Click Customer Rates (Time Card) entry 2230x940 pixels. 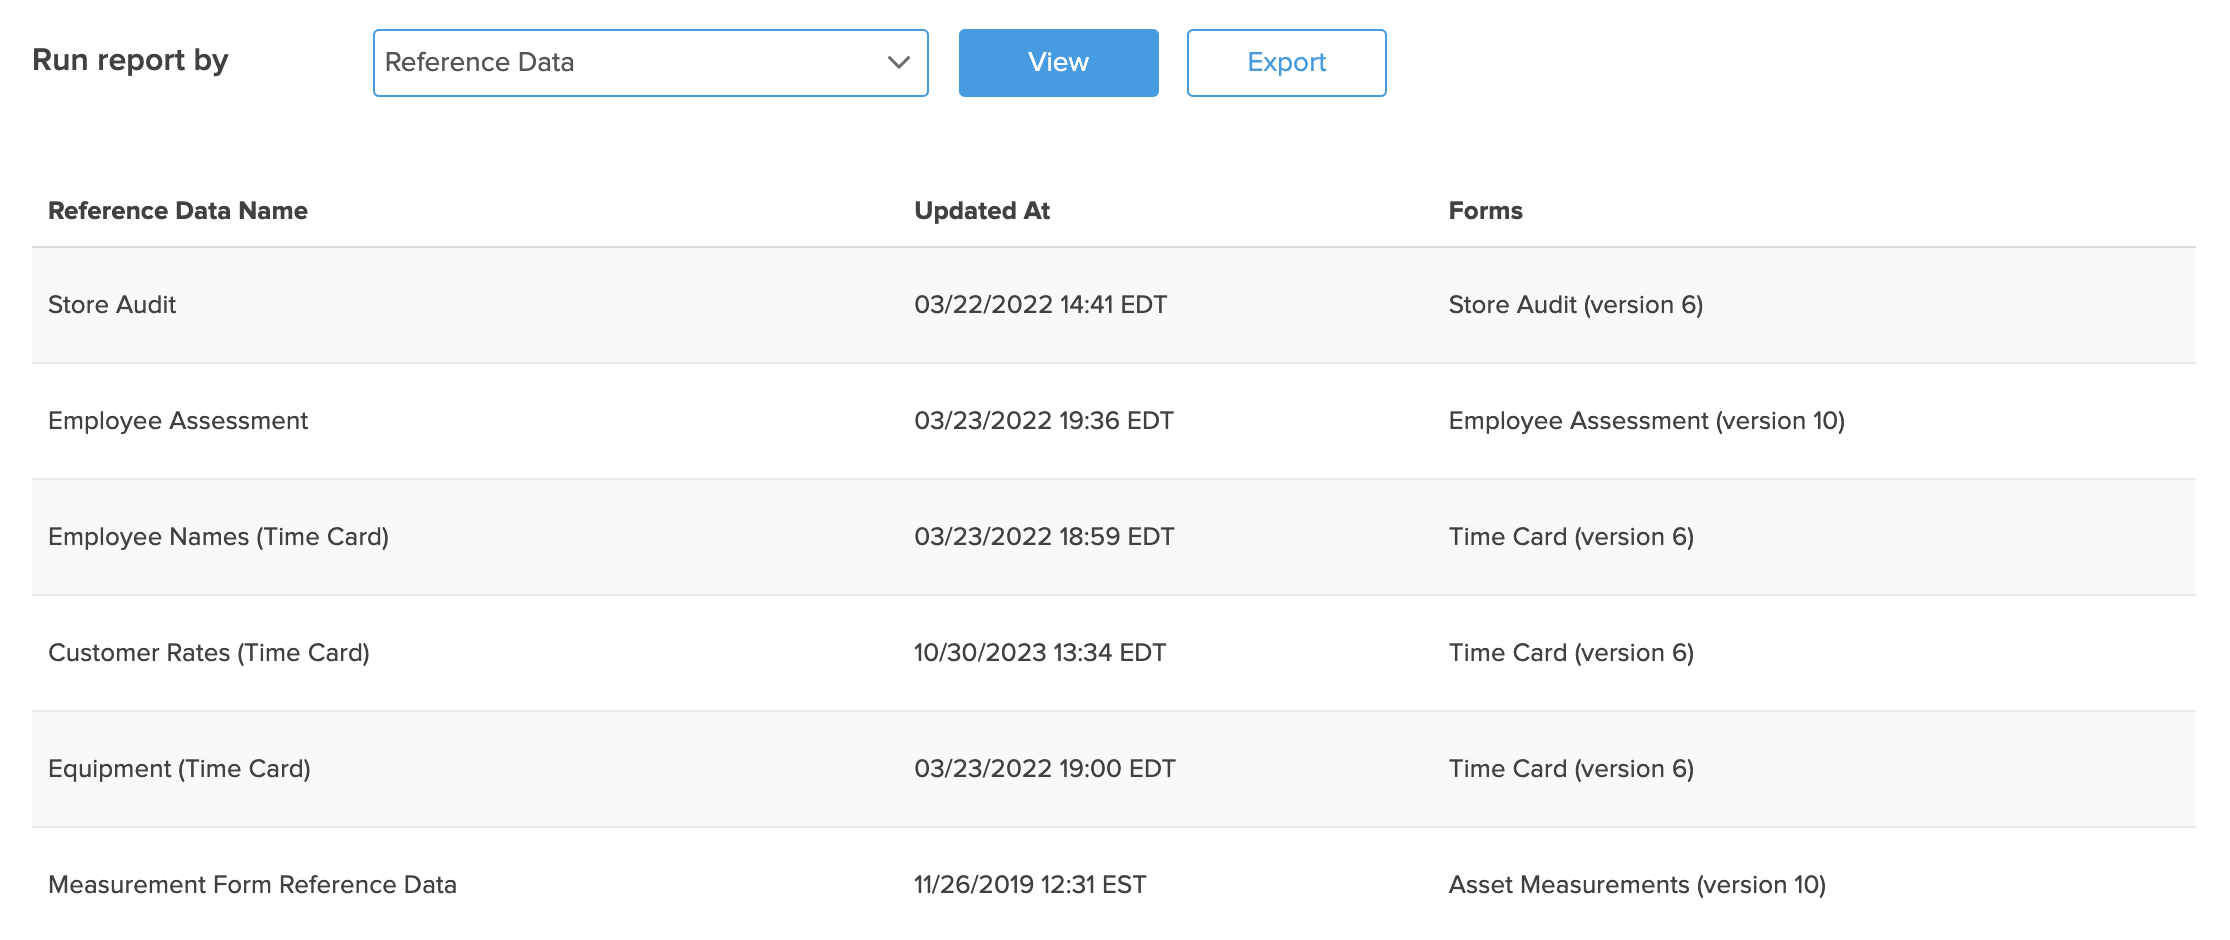(x=209, y=653)
